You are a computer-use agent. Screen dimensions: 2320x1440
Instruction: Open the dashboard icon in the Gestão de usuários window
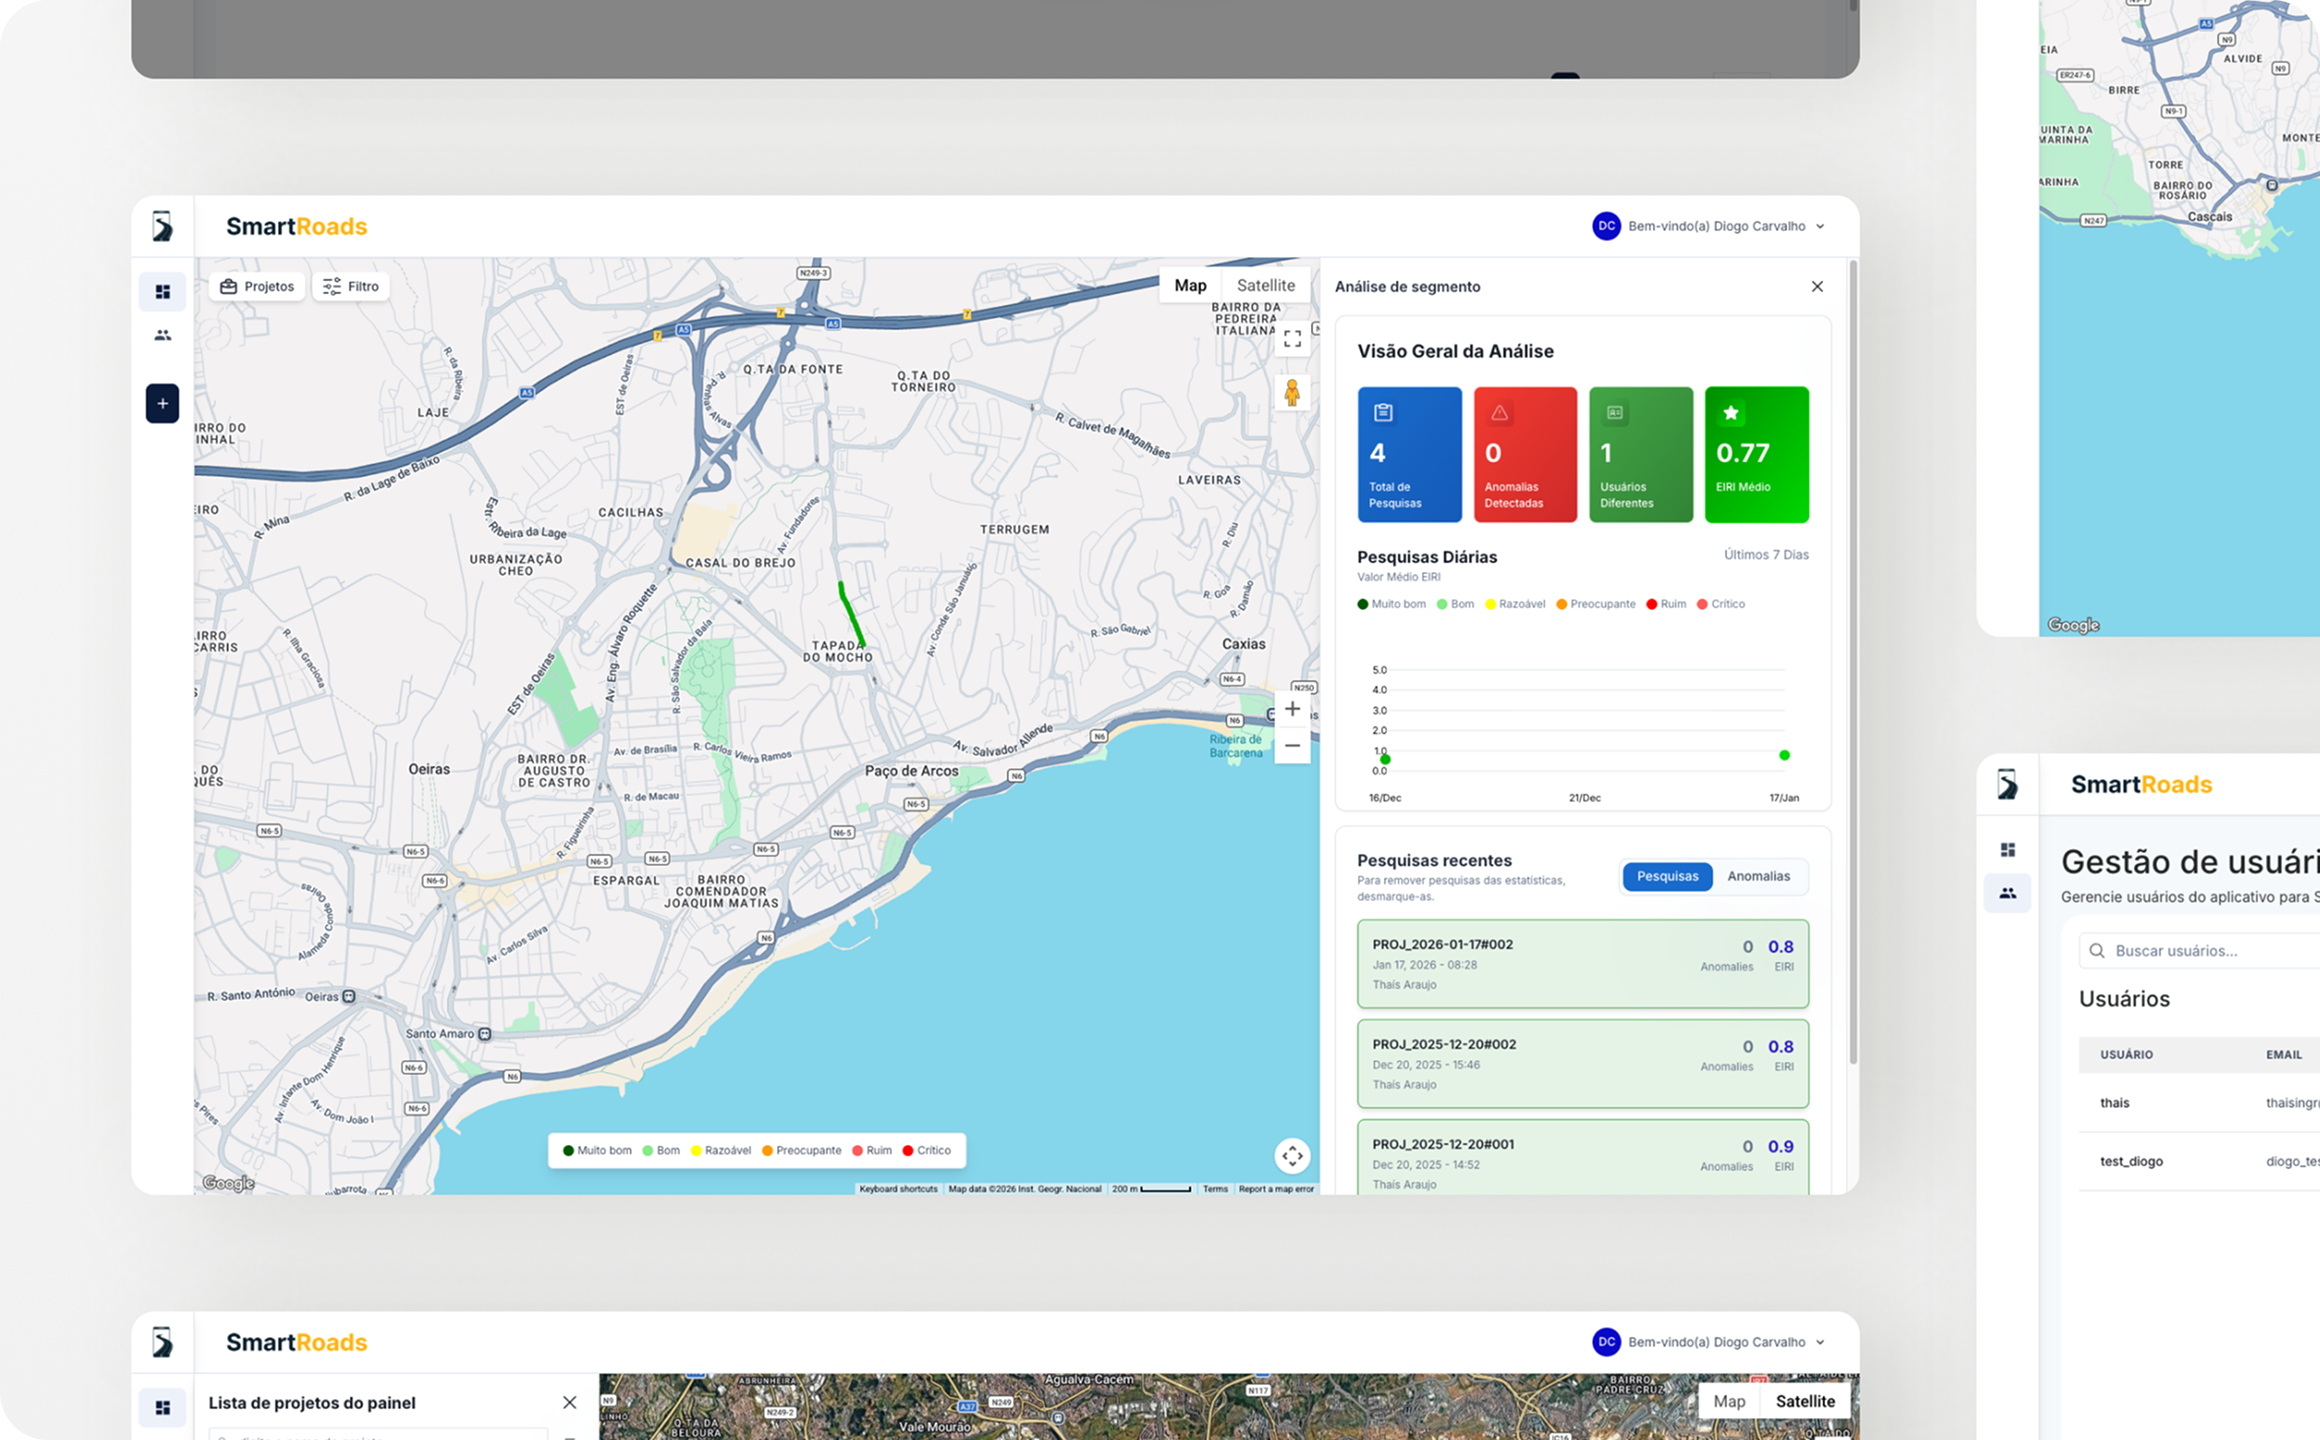2007,849
